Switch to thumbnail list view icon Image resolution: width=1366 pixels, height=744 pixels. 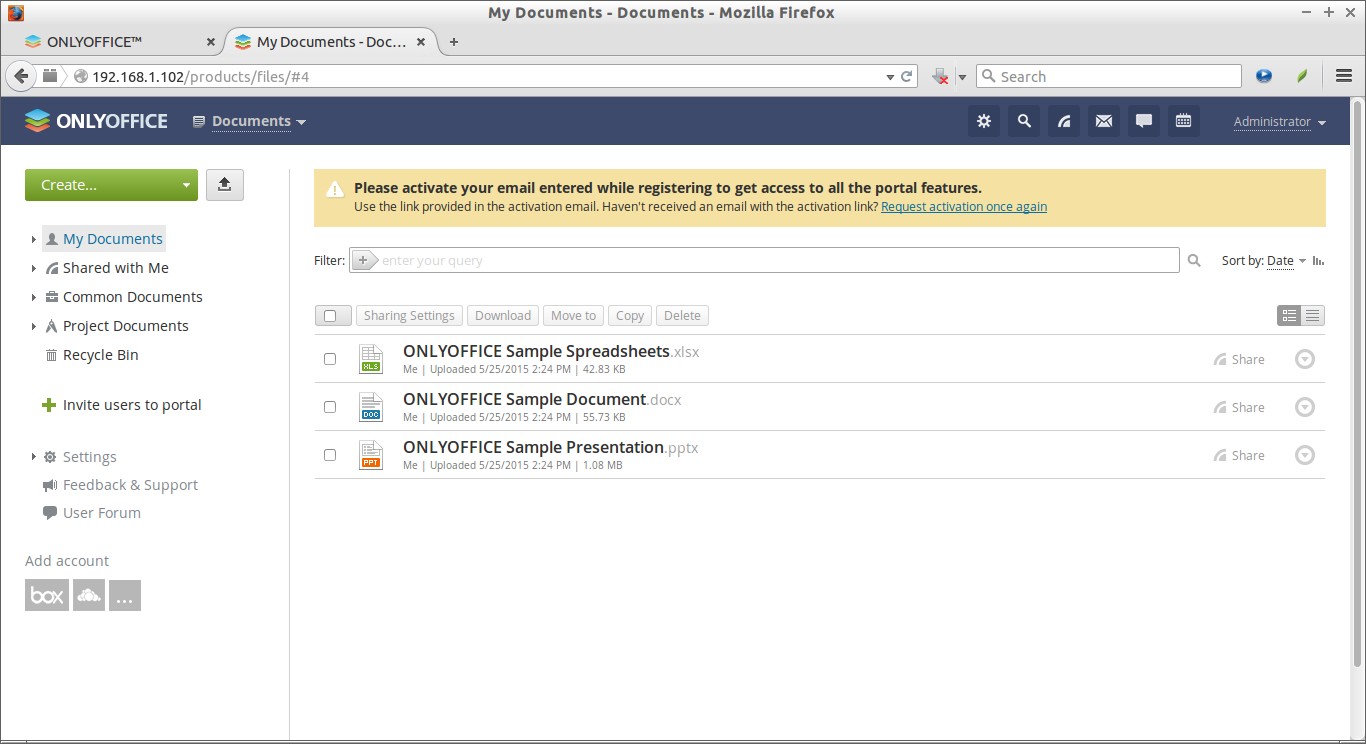click(1290, 316)
